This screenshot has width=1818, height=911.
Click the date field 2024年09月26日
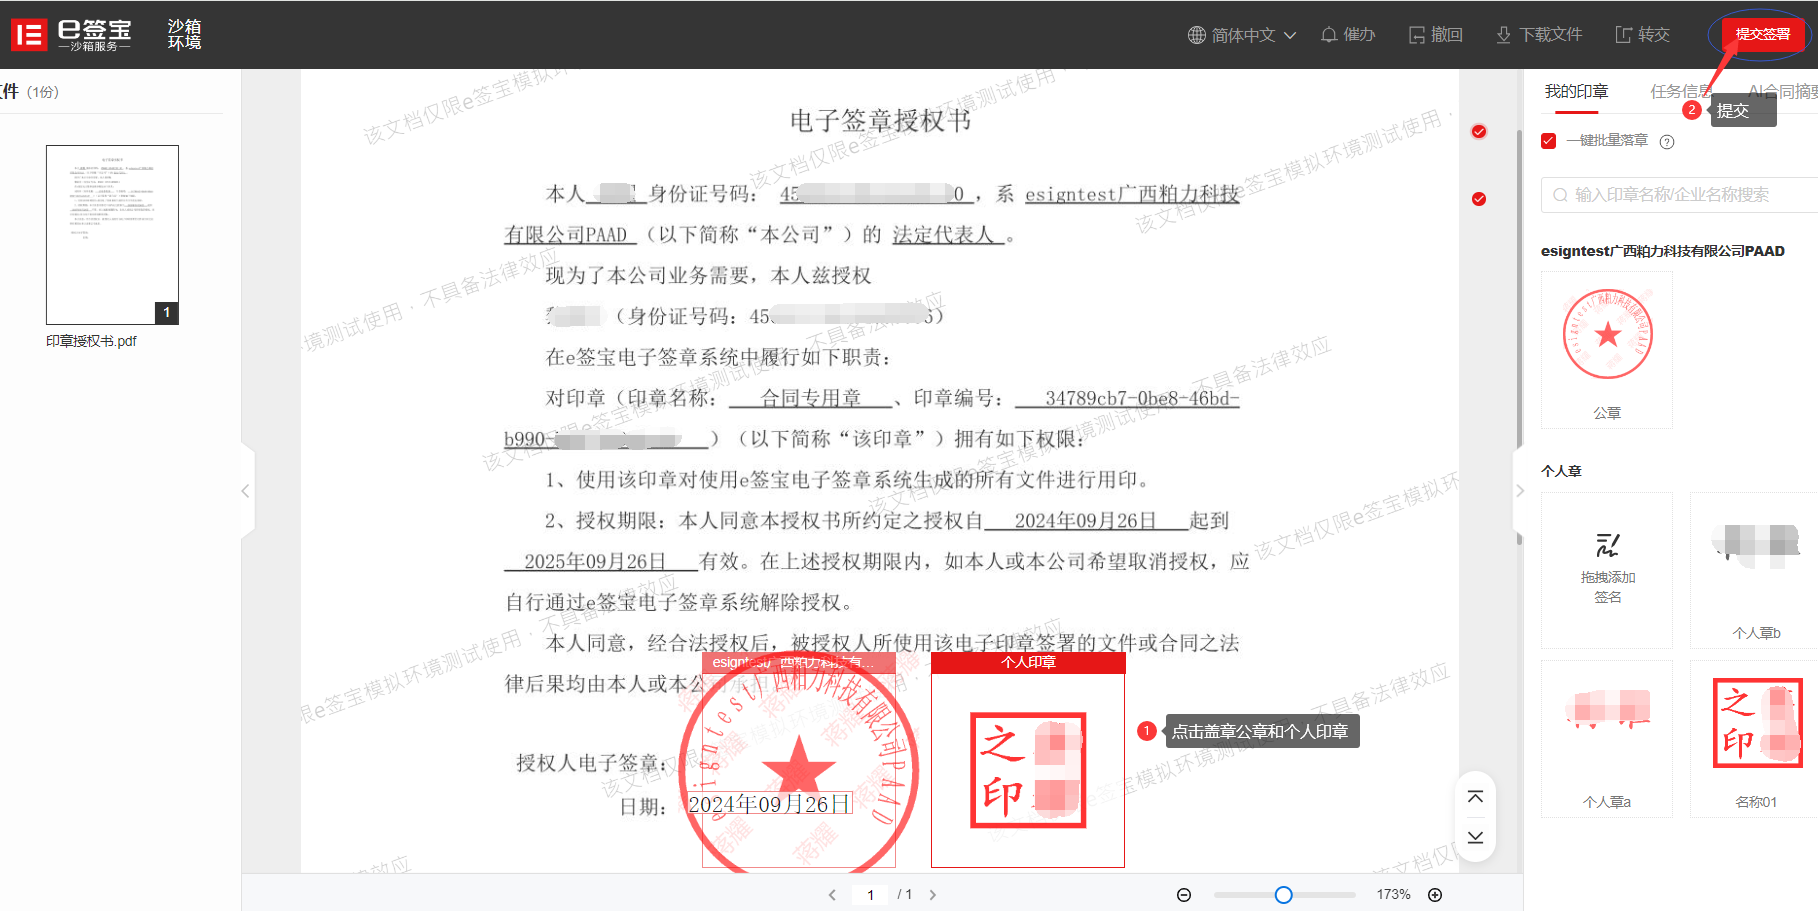pos(769,804)
